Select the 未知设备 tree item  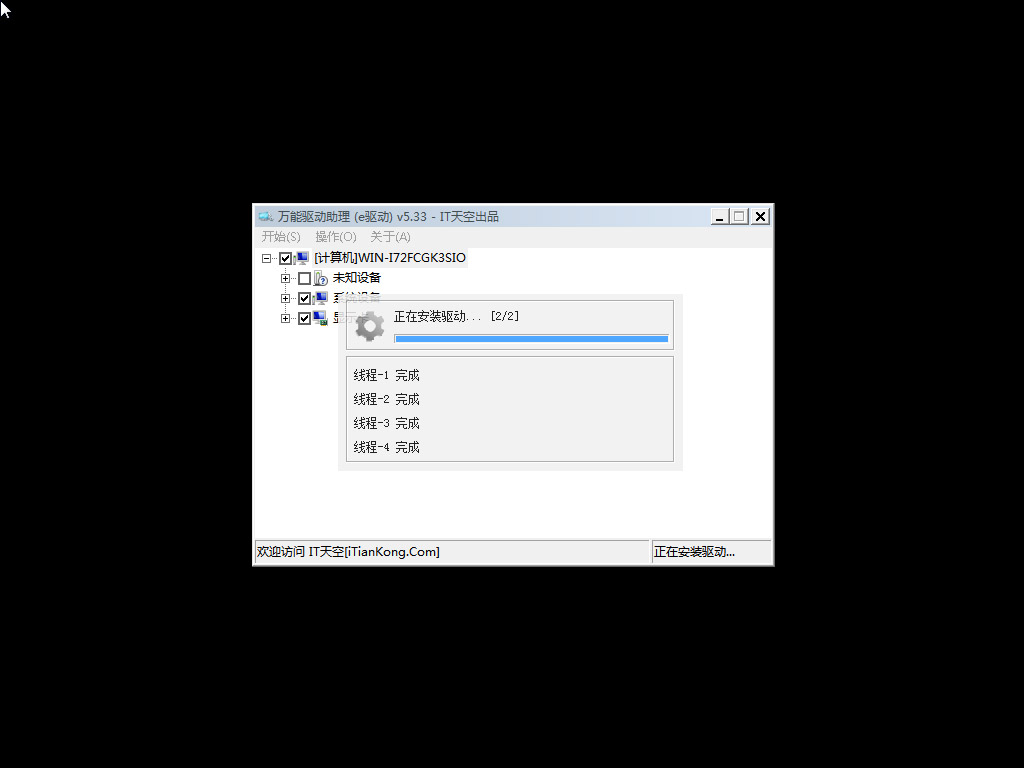(357, 278)
